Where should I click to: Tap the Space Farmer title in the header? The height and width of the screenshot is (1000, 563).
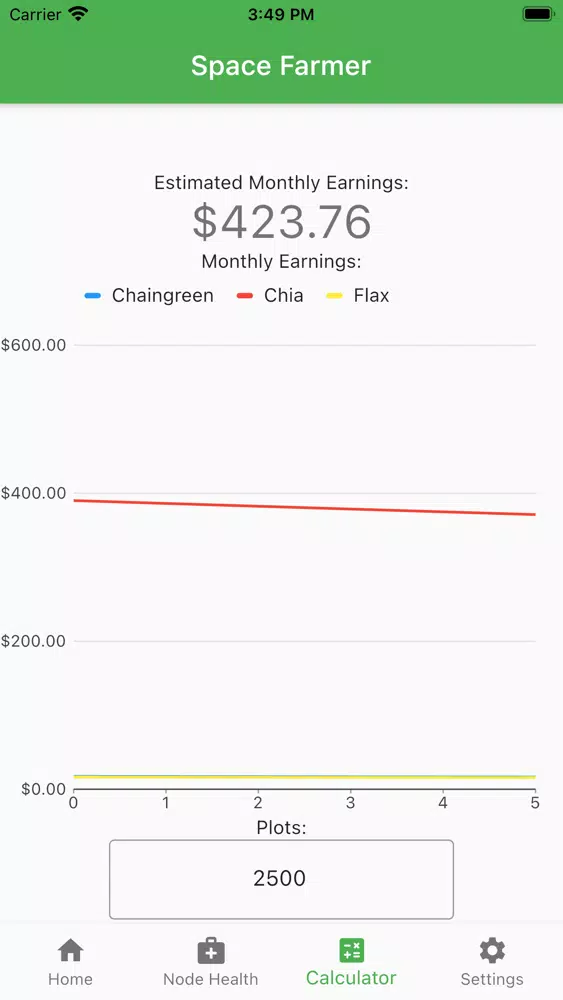[281, 66]
